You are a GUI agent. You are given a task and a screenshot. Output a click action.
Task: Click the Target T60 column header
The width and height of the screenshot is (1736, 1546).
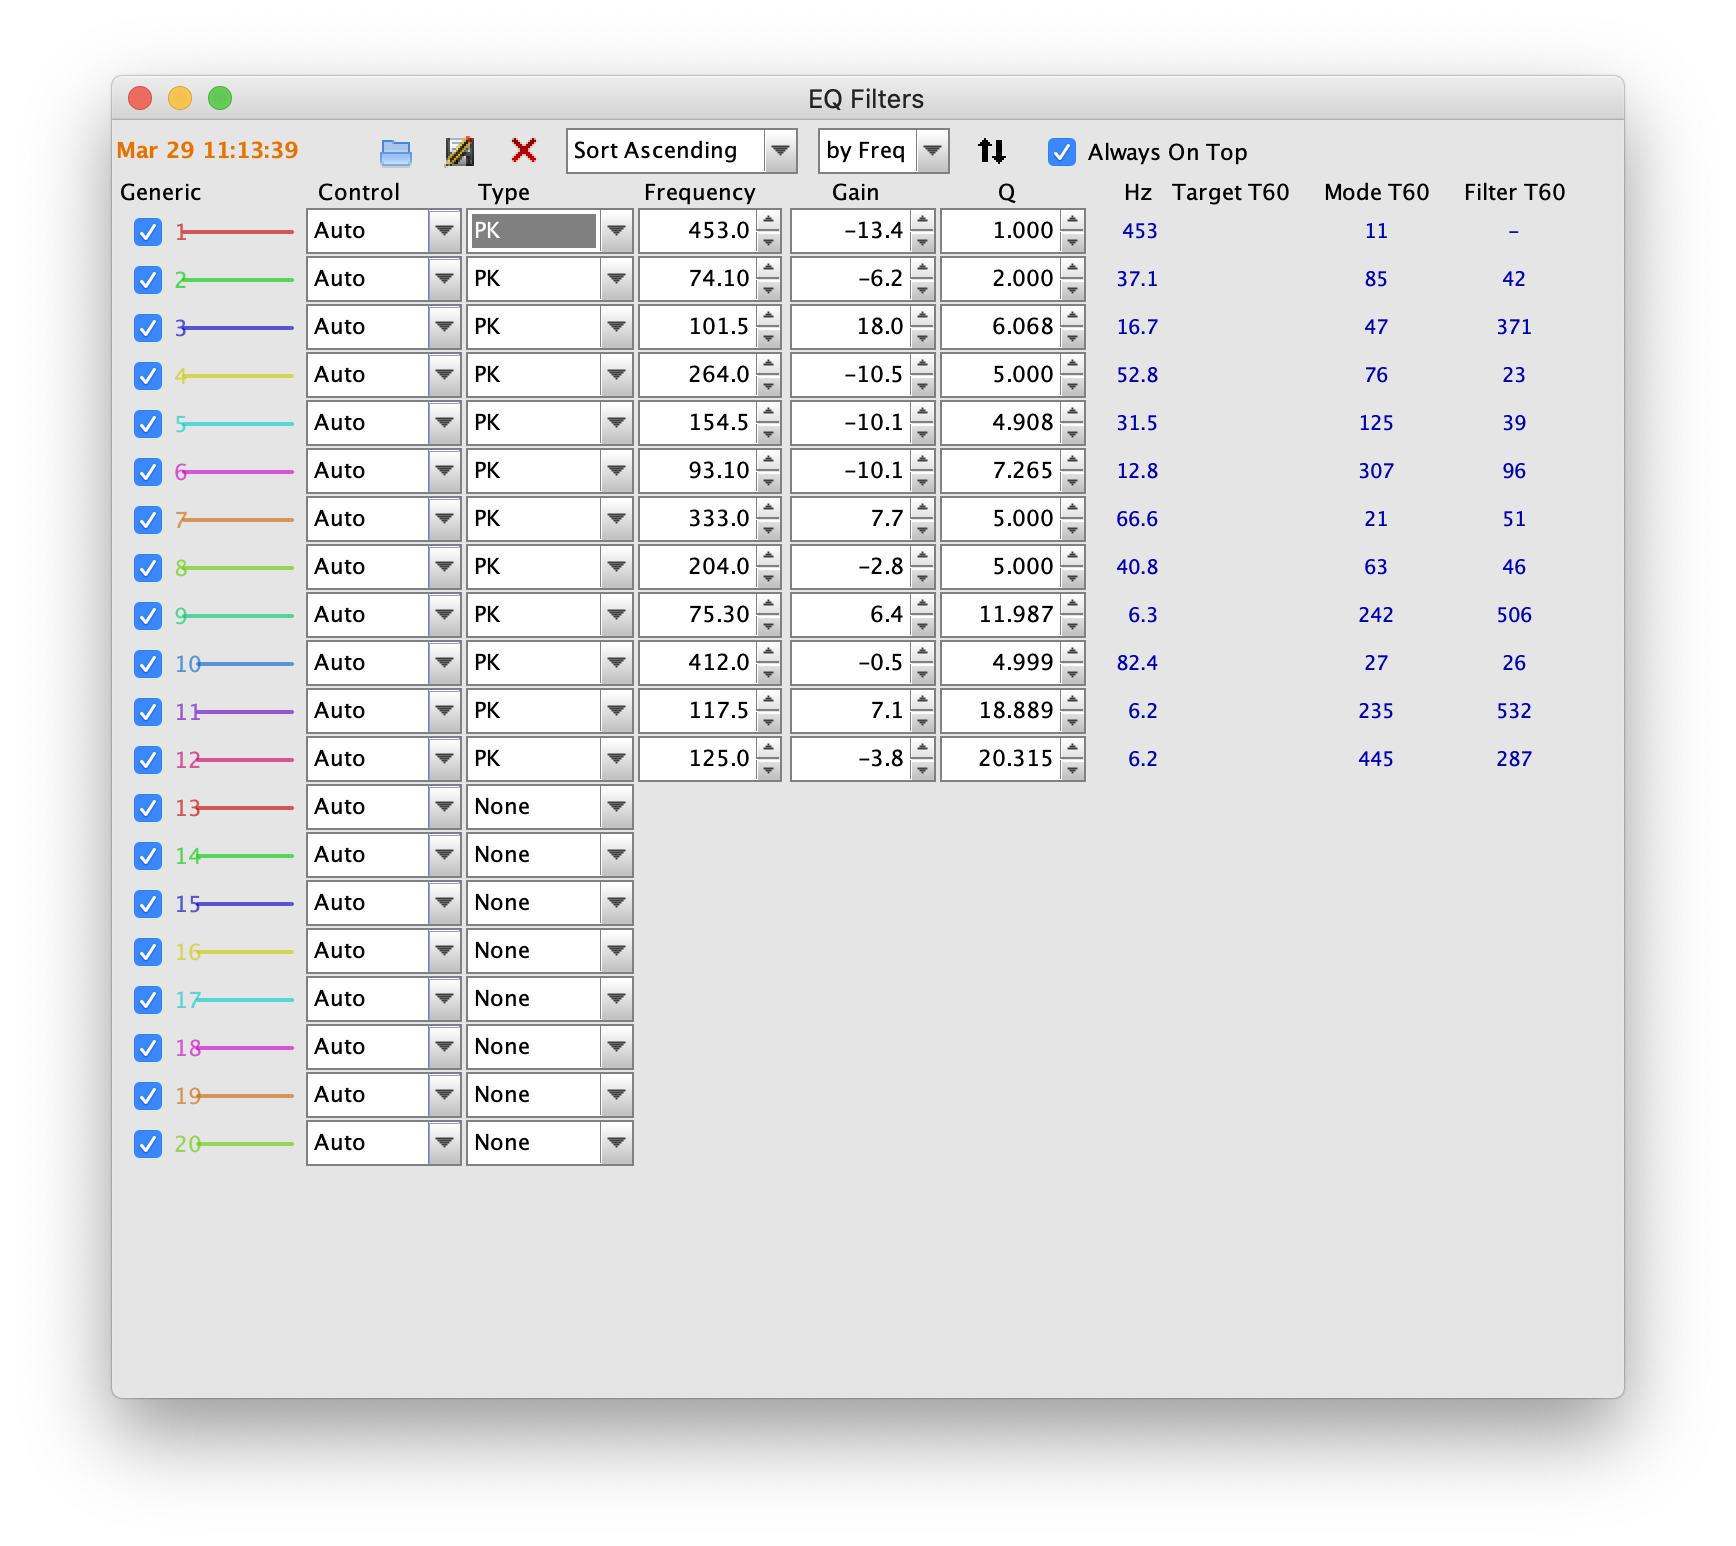point(1230,192)
